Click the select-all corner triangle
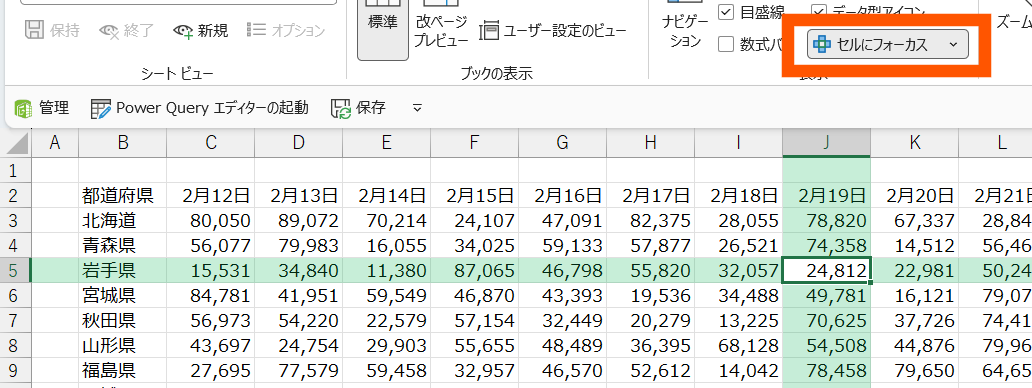Screen dimensions: 1032x388 16,143
